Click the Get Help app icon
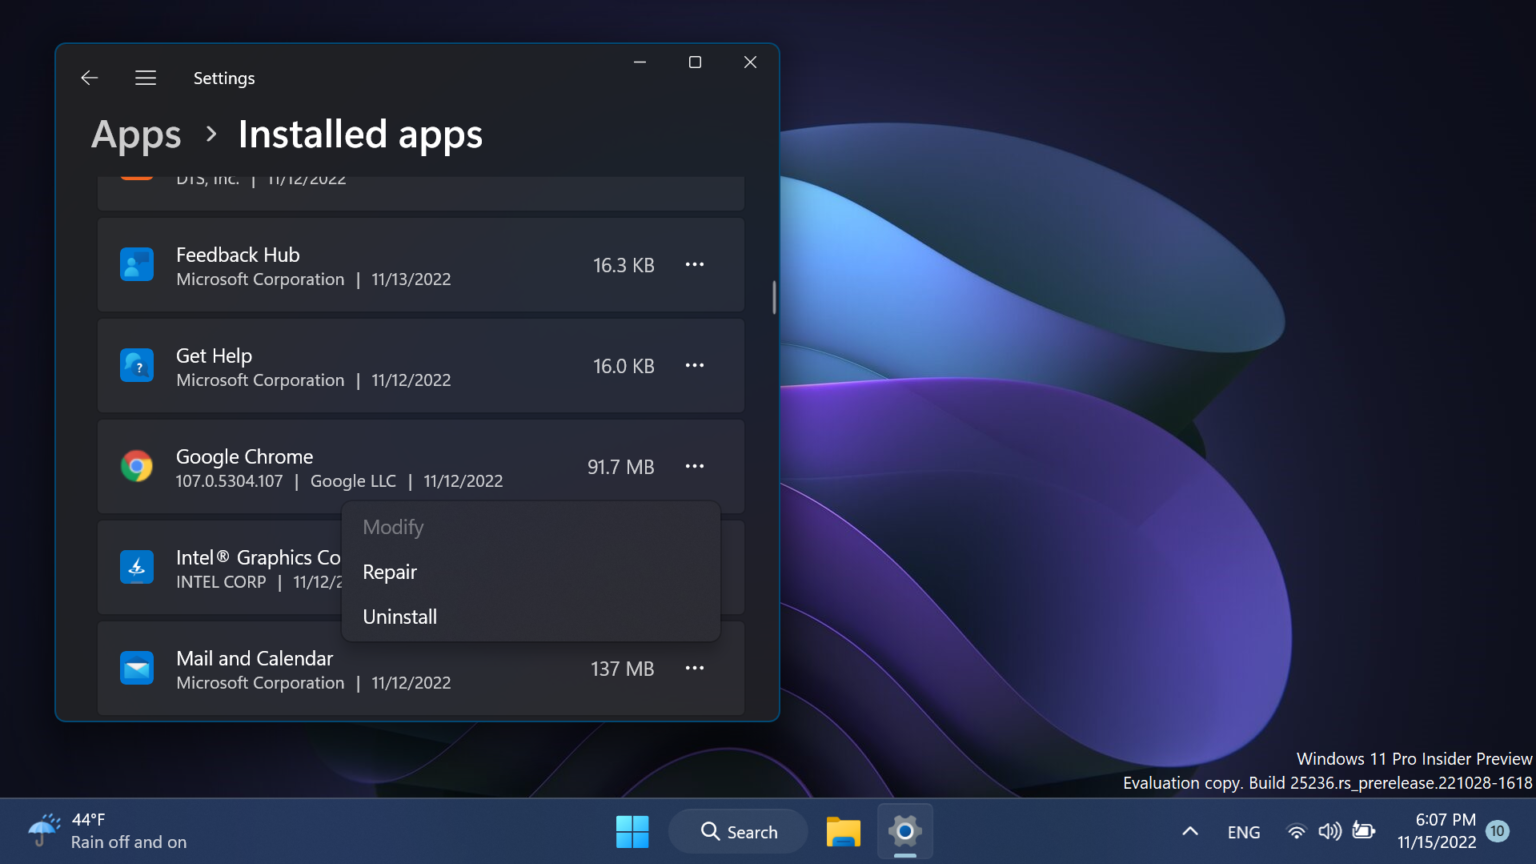This screenshot has width=1536, height=864. coord(136,365)
